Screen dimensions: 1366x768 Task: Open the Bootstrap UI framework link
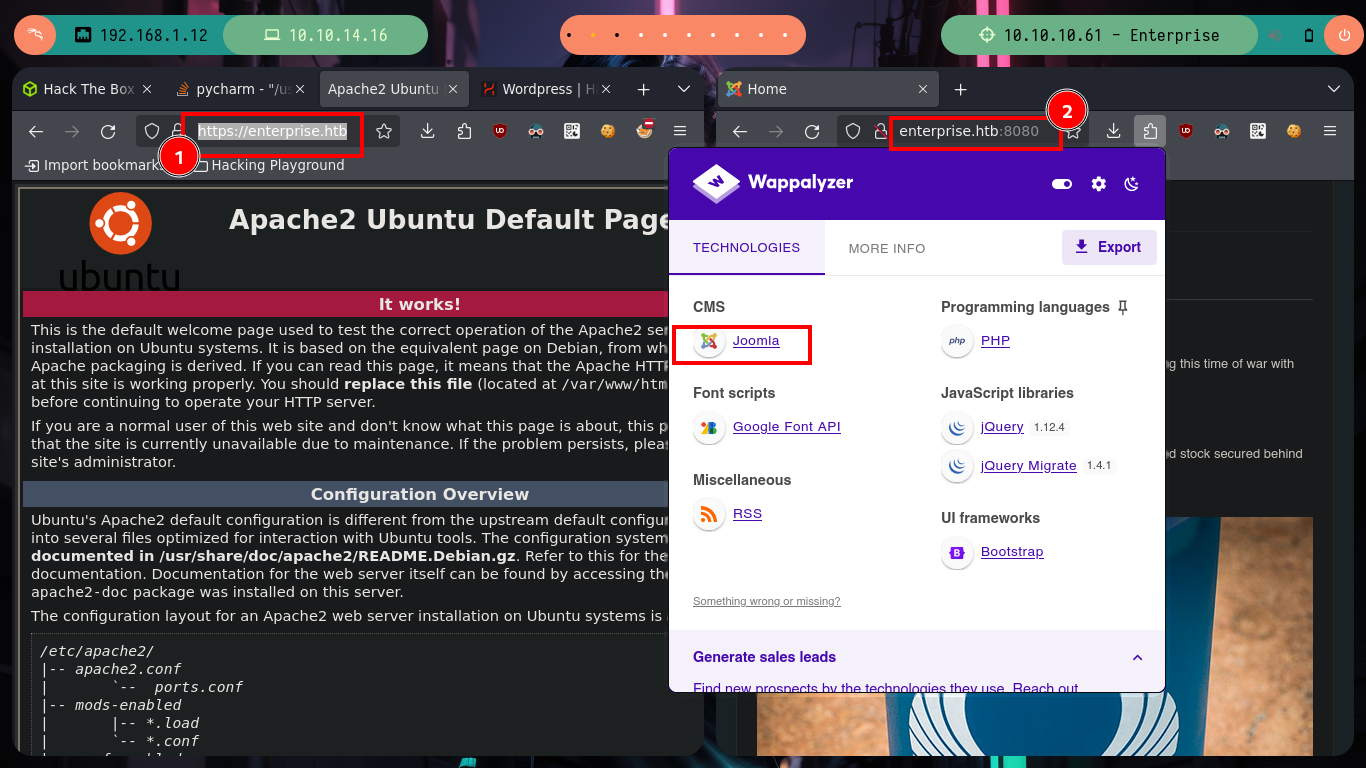click(1012, 552)
